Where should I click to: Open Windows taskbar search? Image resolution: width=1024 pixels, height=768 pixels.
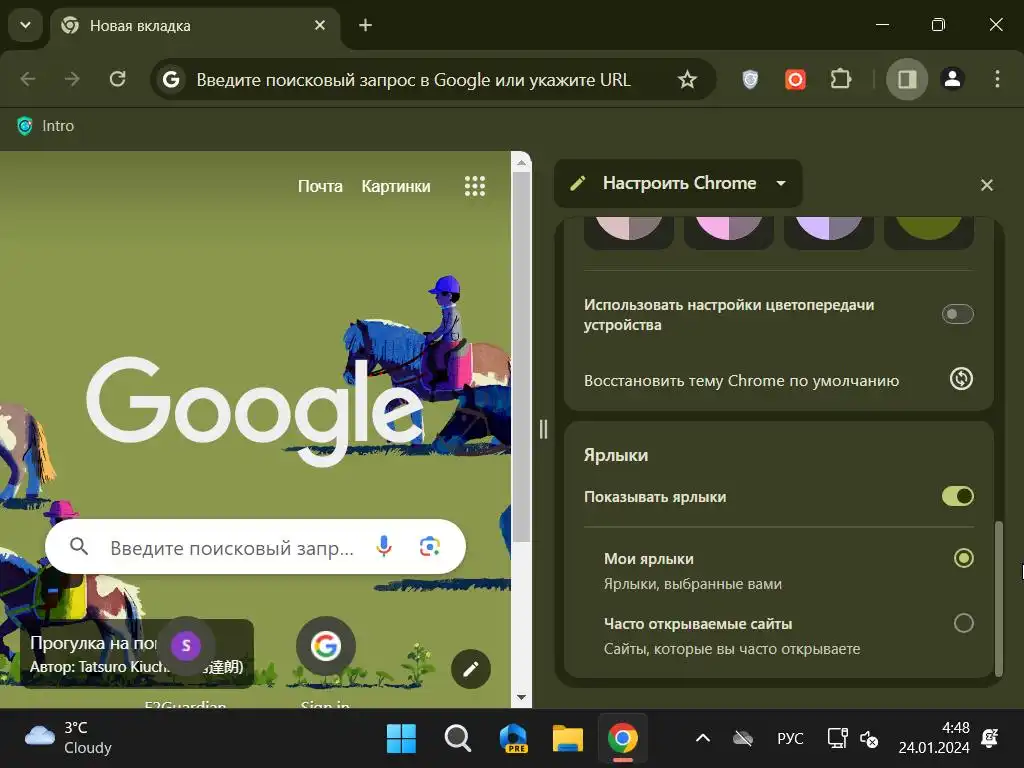coord(458,739)
